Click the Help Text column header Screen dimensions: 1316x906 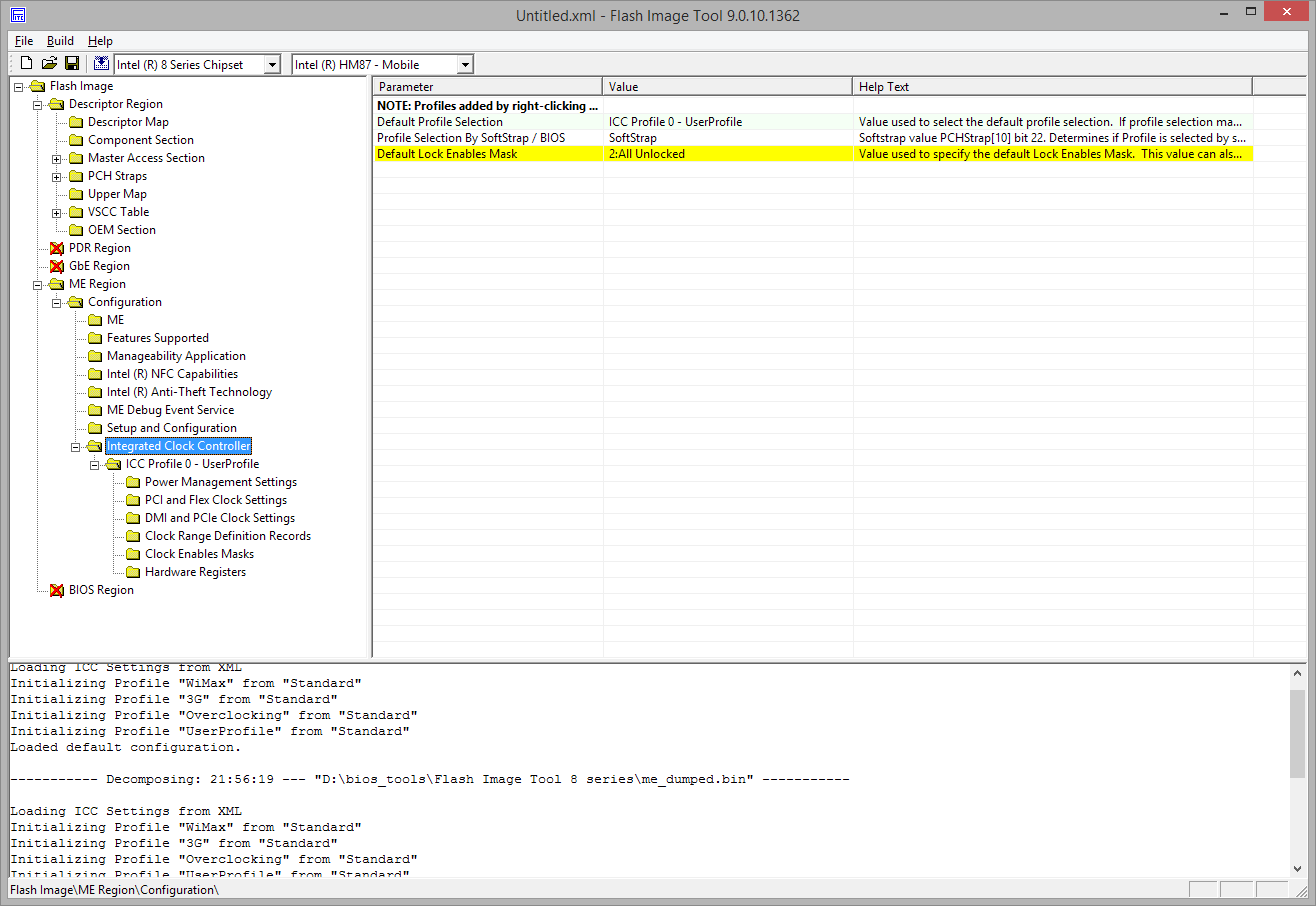pos(1053,87)
